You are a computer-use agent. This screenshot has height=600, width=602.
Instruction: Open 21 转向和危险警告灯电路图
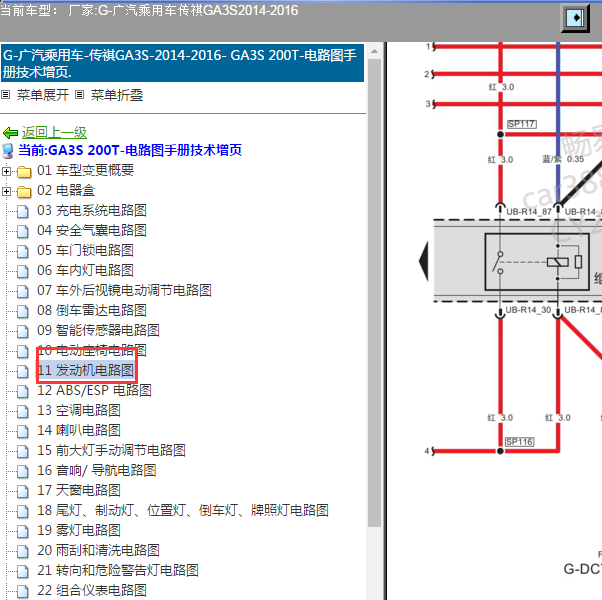pos(118,570)
